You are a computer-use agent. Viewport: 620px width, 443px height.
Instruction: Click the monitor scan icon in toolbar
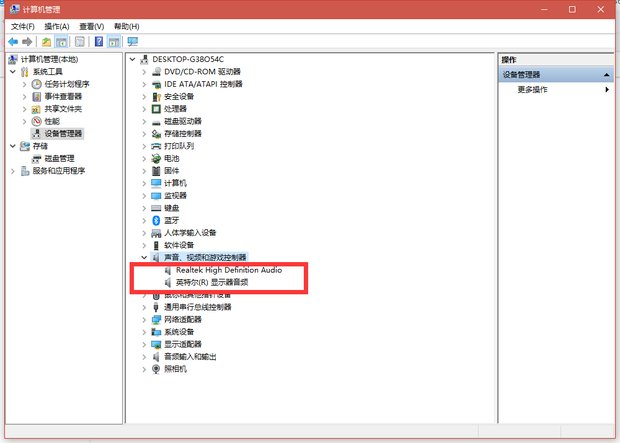pos(132,42)
